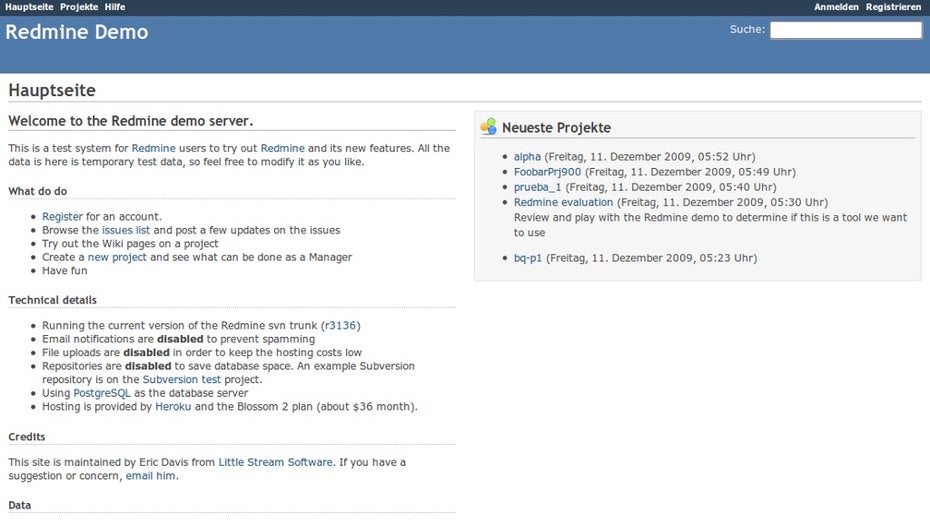Open the FoobarPrj900 project
Viewport: 930px width, 523px height.
(547, 172)
